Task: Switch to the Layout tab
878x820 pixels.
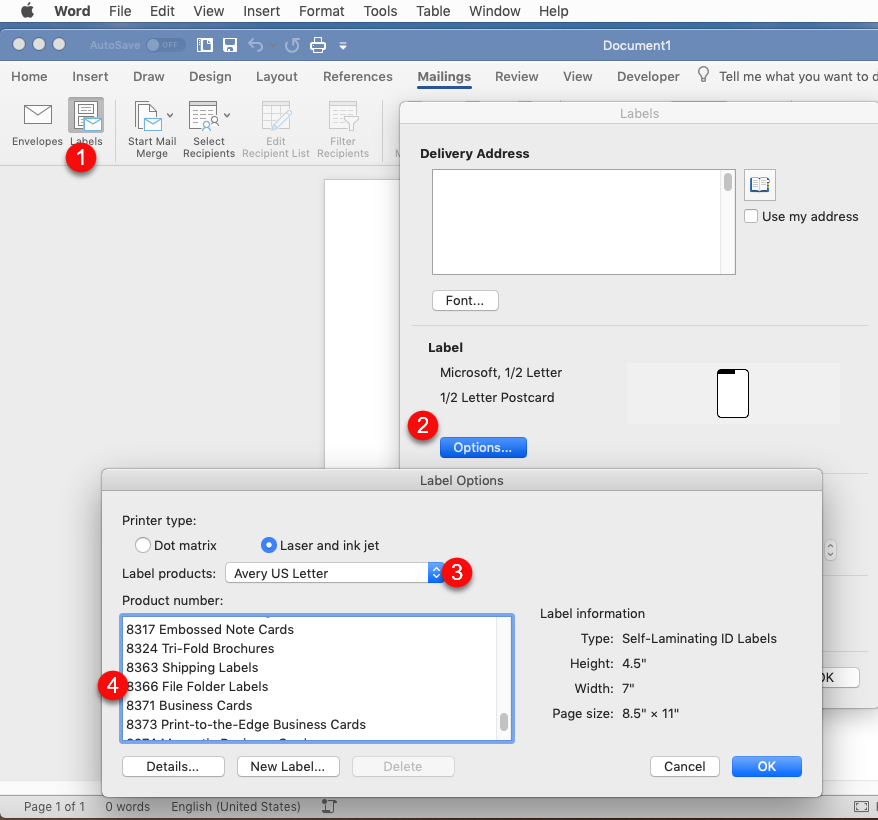Action: coord(277,76)
